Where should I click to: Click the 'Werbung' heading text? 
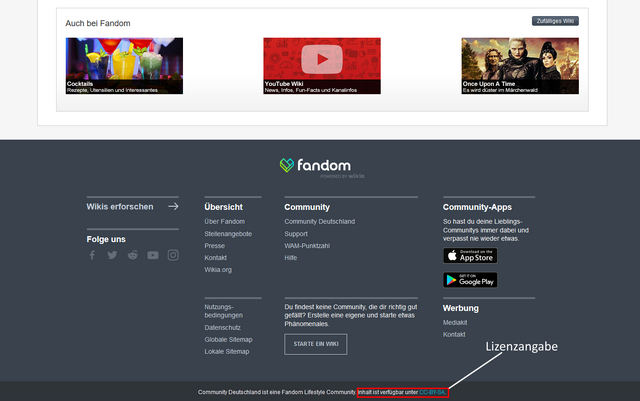click(461, 308)
